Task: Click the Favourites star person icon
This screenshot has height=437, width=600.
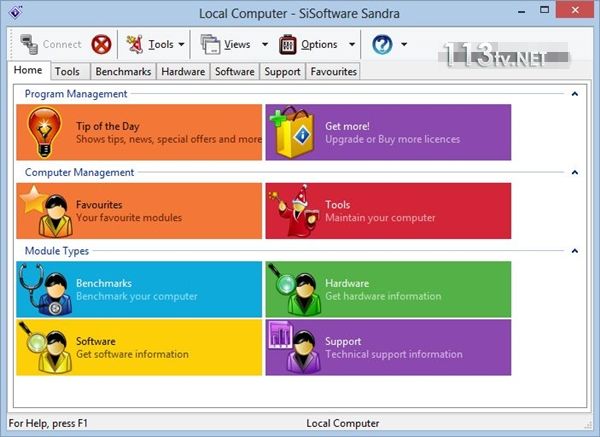Action: pyautogui.click(x=46, y=211)
